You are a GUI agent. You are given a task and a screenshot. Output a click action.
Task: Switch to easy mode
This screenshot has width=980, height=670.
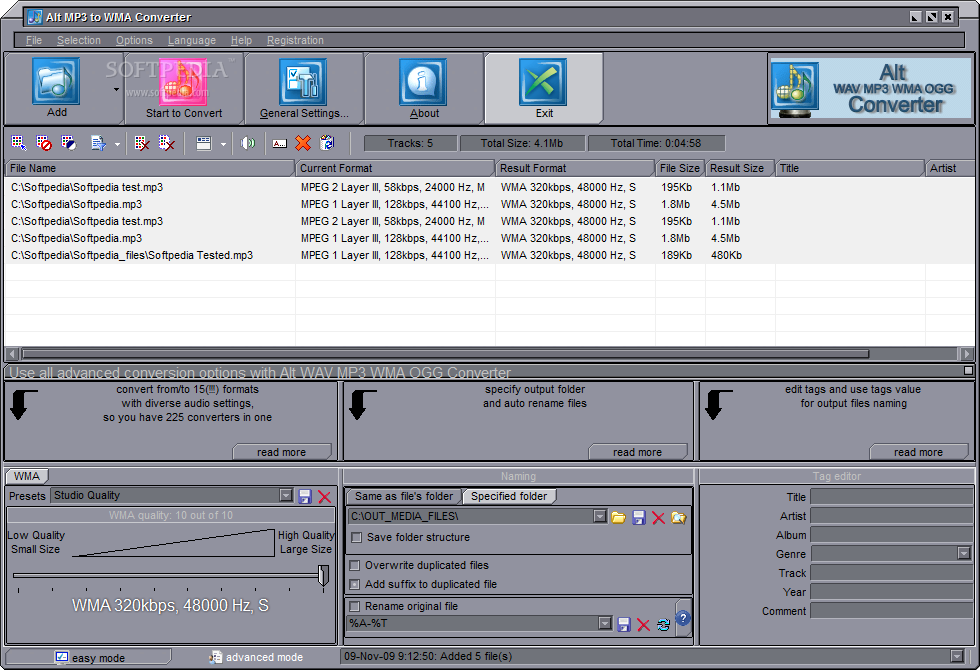[x=89, y=657]
